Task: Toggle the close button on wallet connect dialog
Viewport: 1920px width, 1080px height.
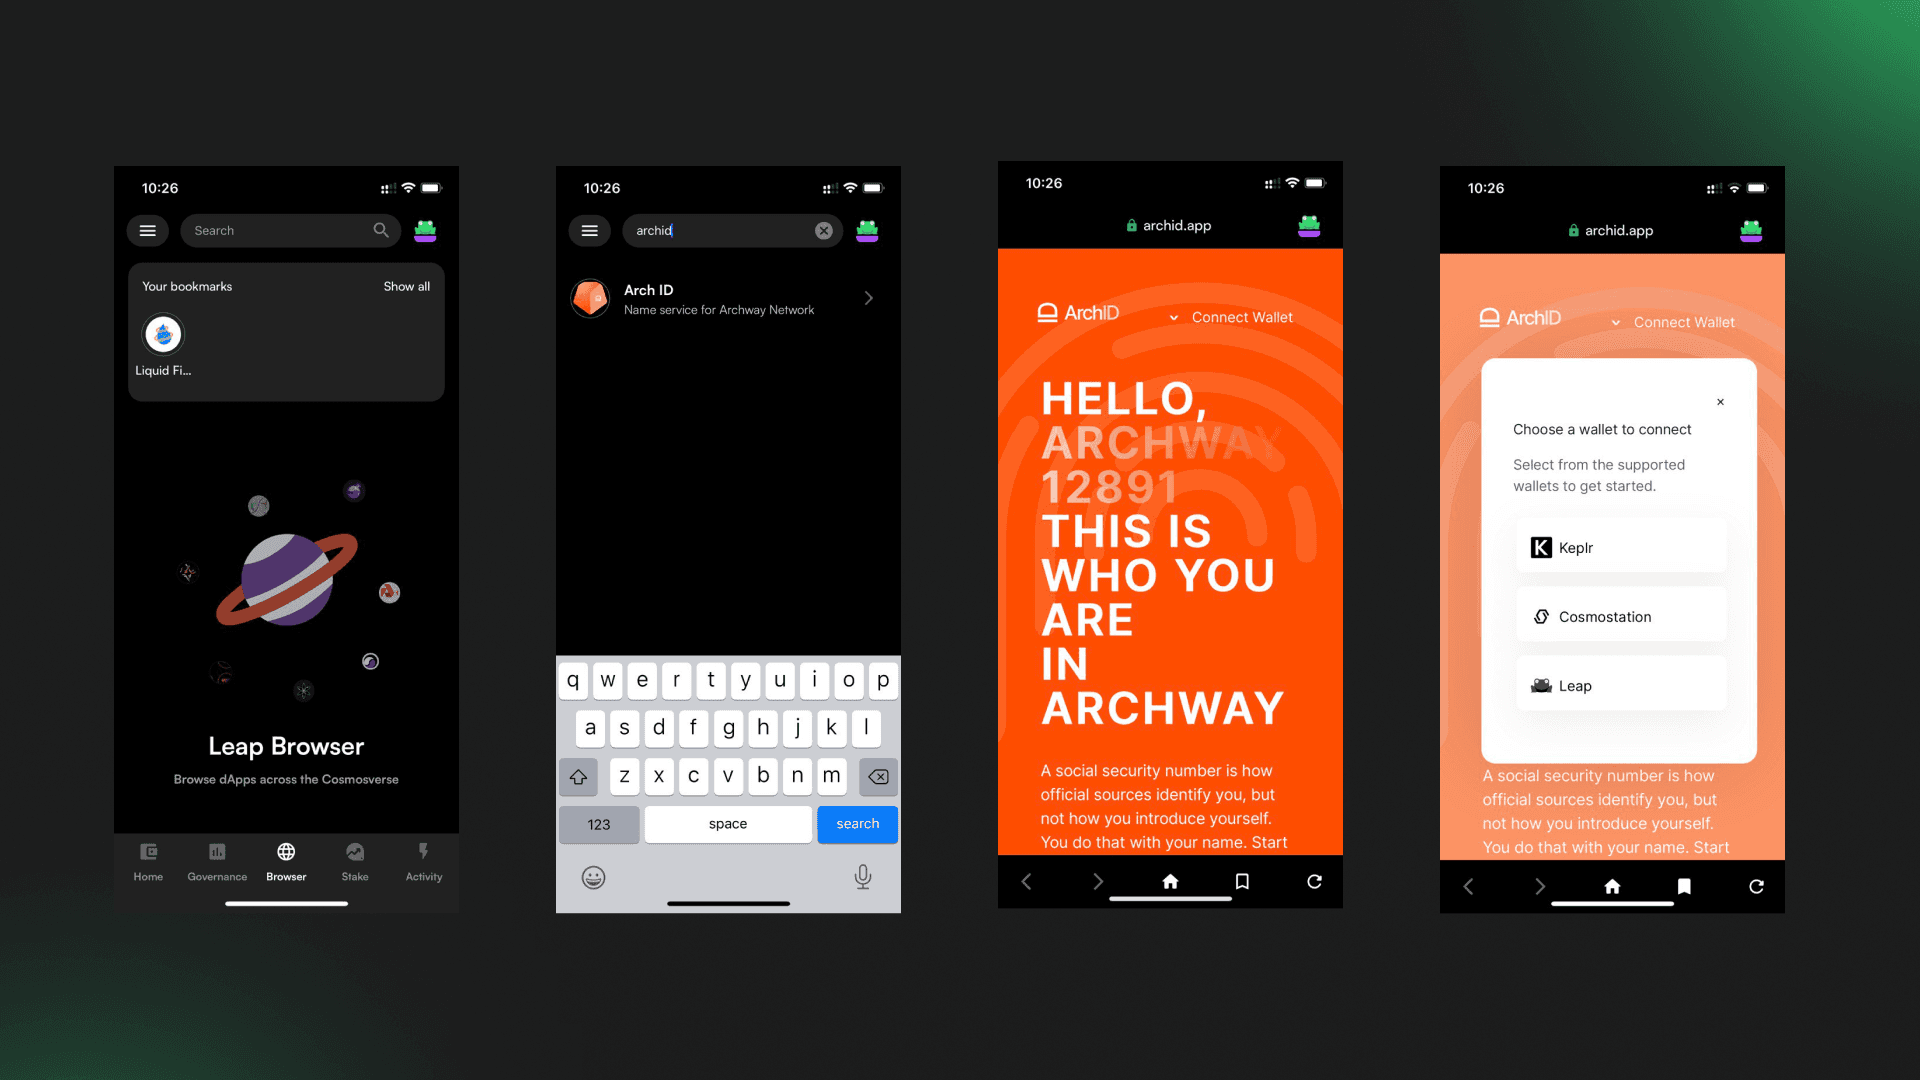Action: tap(1721, 402)
